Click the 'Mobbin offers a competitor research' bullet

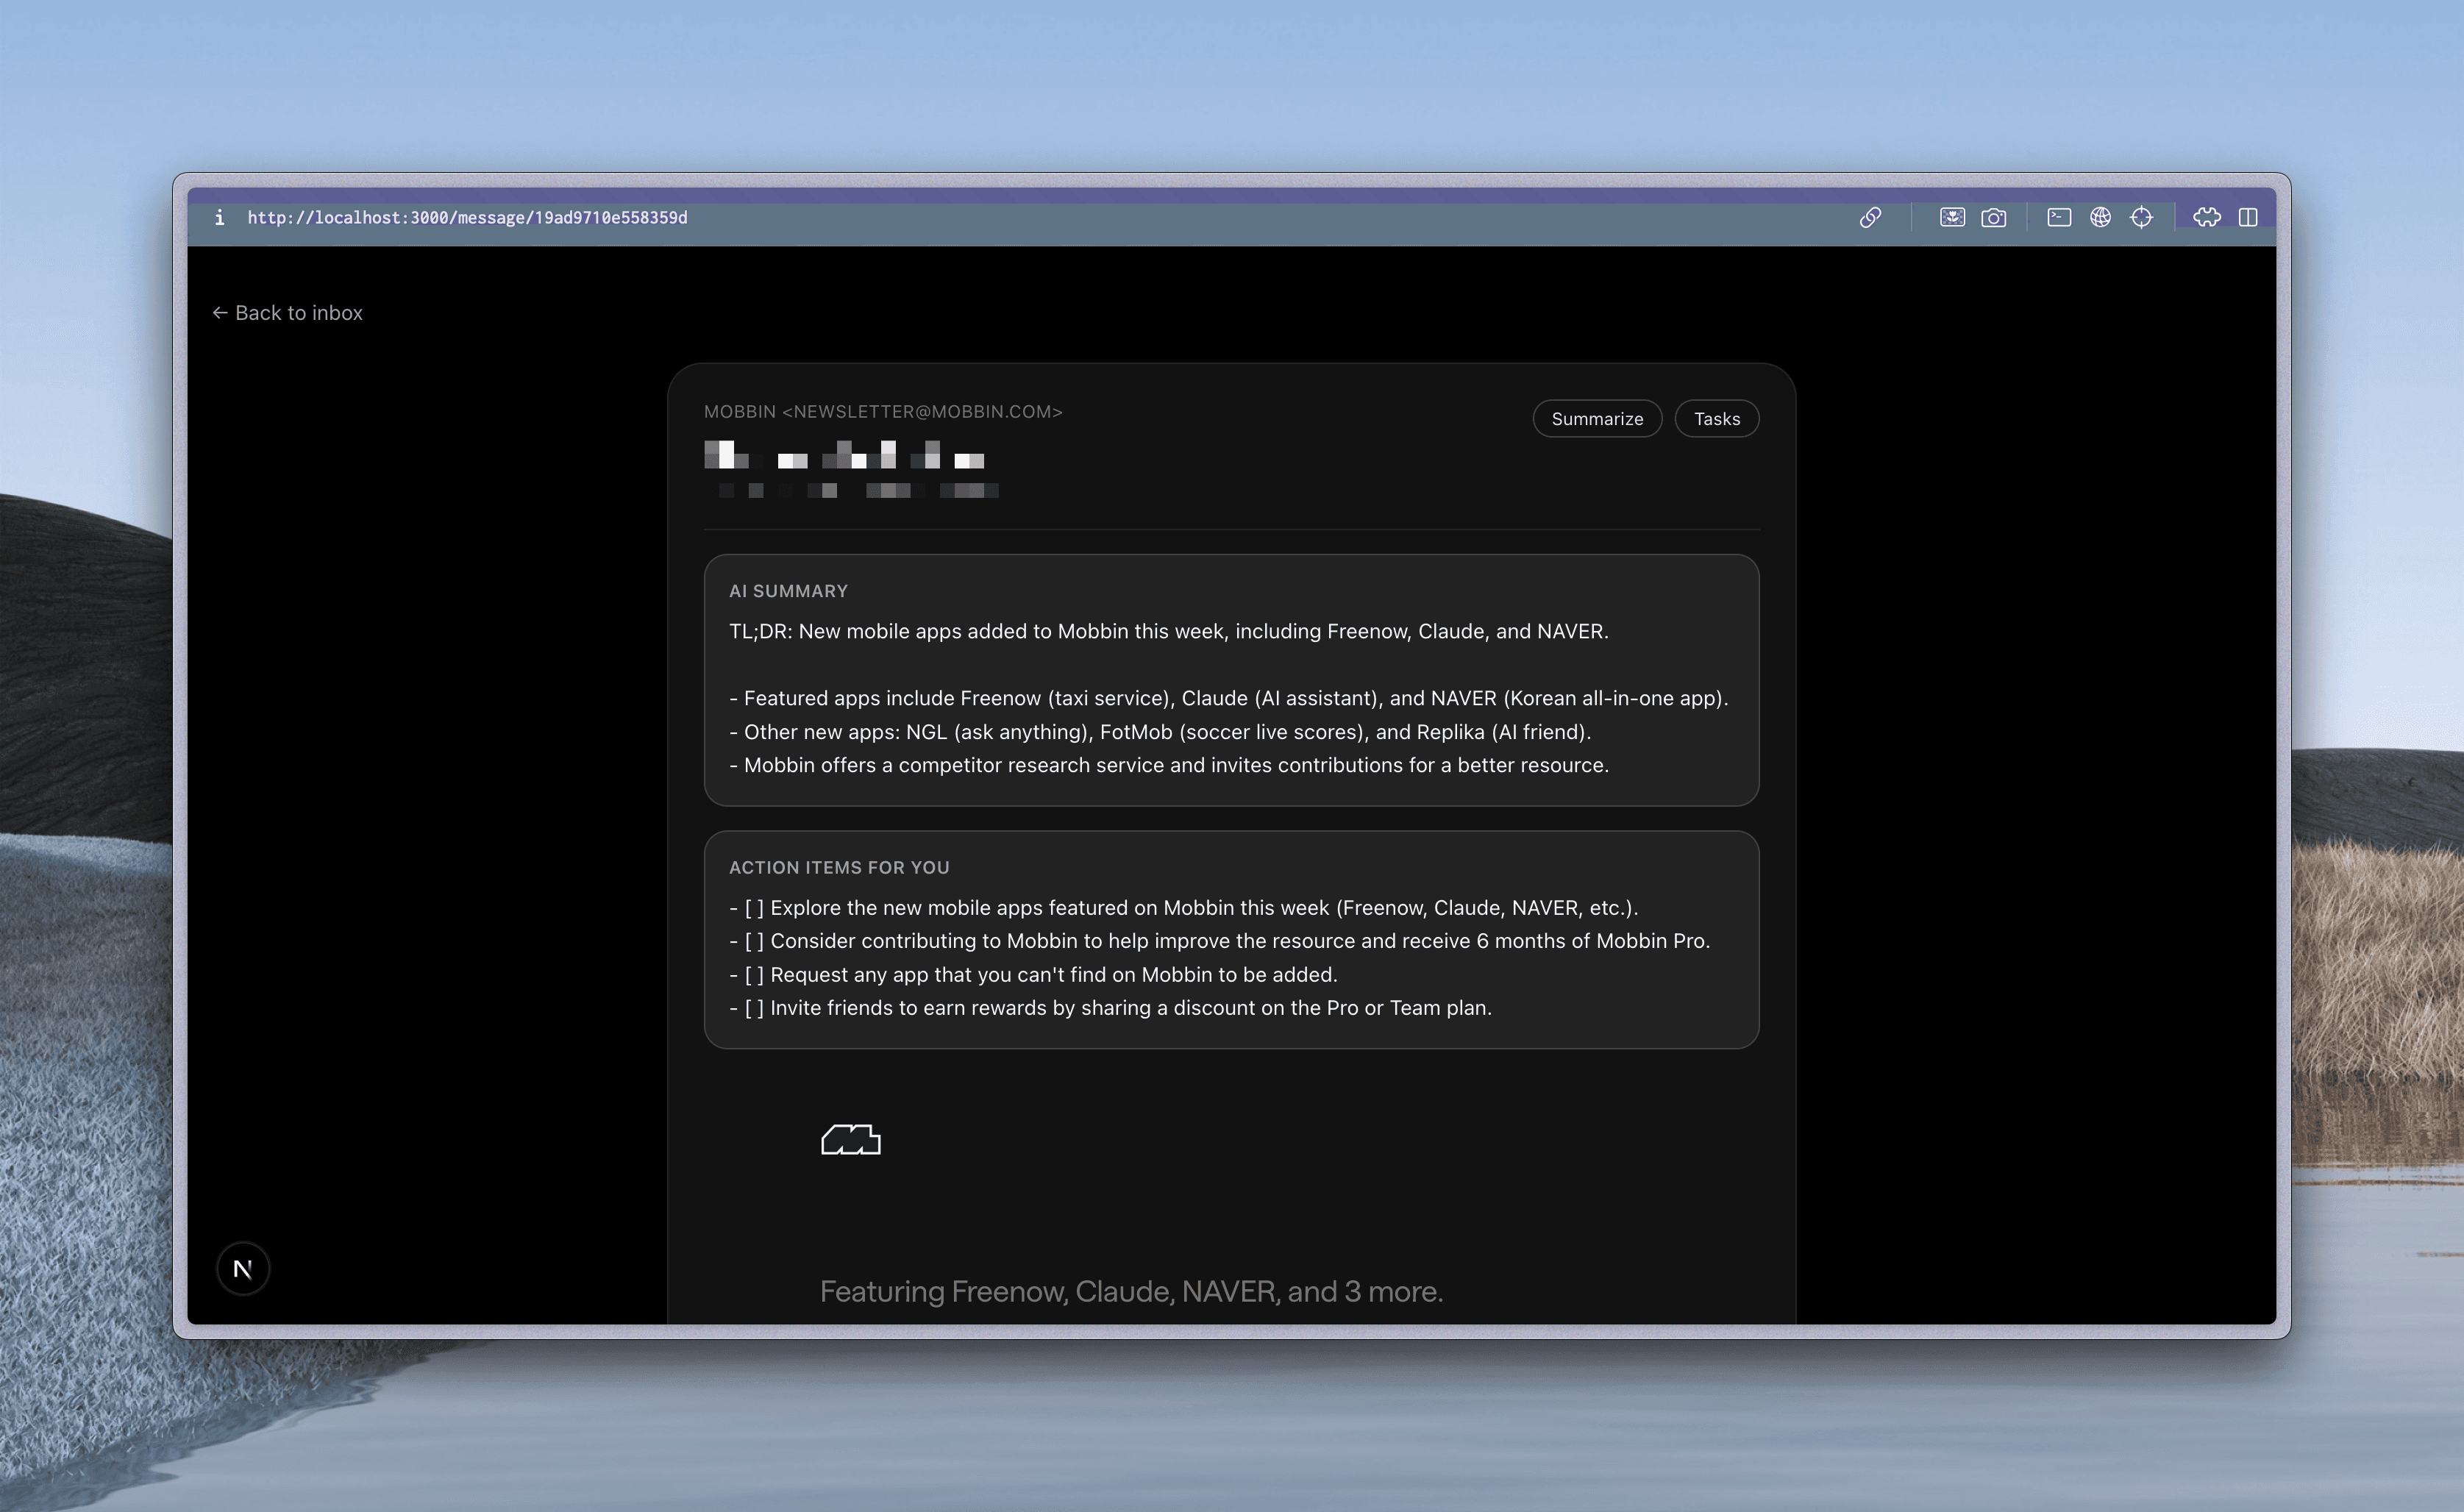[x=1169, y=765]
